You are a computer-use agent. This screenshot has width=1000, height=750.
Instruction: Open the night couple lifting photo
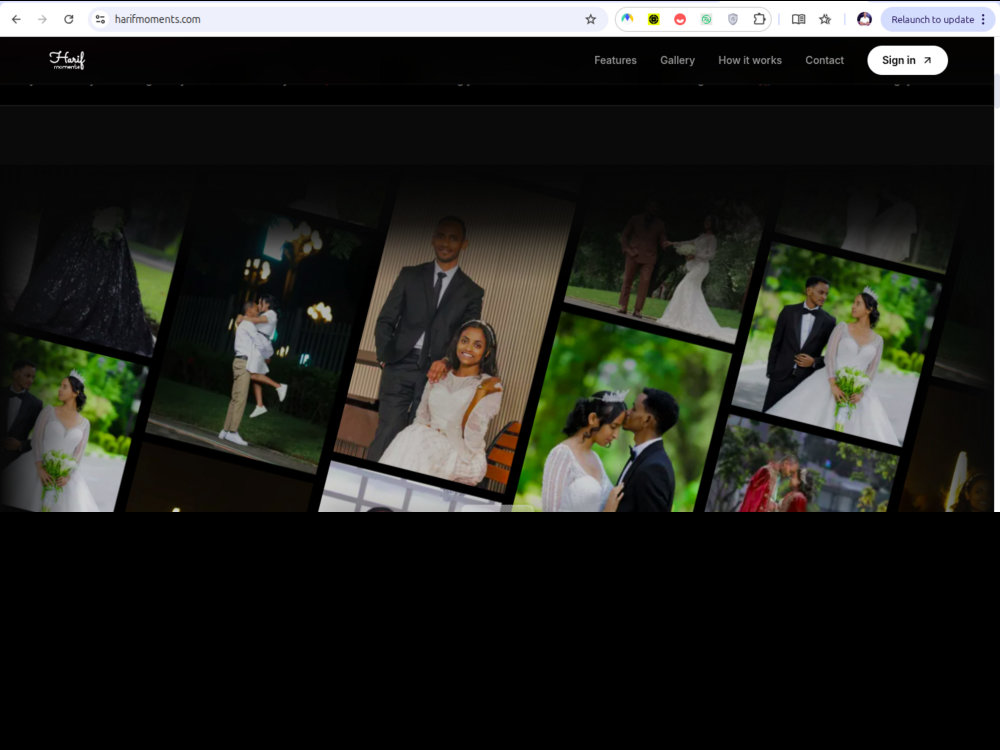[x=258, y=338]
